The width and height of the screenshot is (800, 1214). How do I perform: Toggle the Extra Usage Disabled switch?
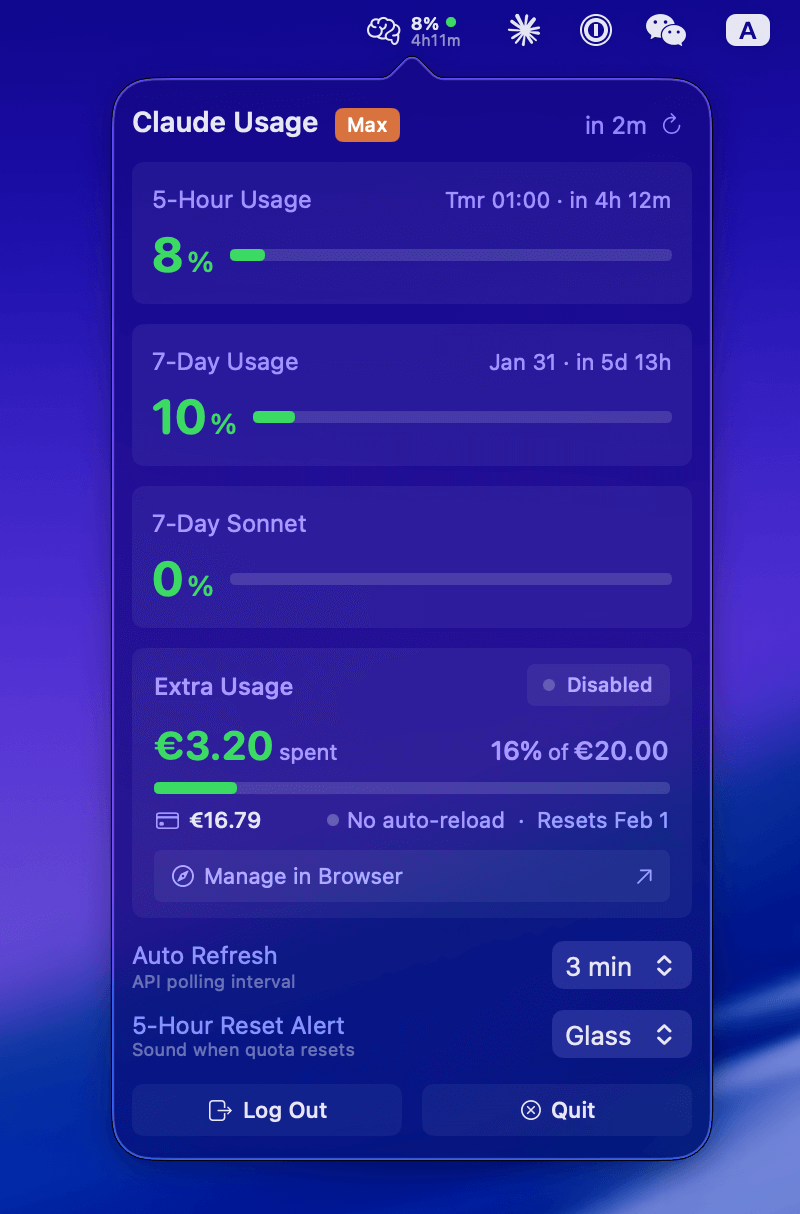coord(598,686)
